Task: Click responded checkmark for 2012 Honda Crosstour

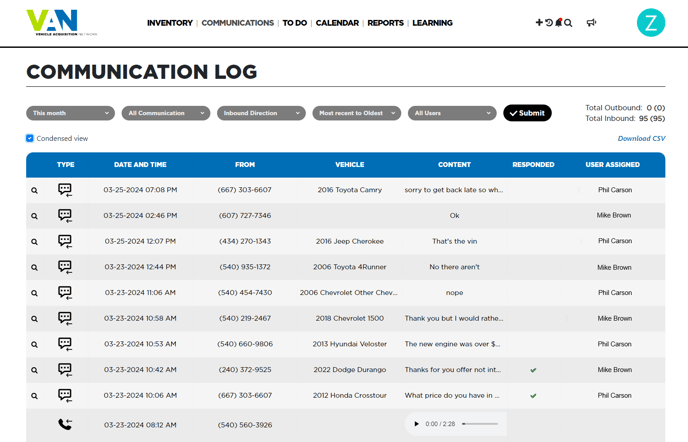Action: pyautogui.click(x=533, y=396)
